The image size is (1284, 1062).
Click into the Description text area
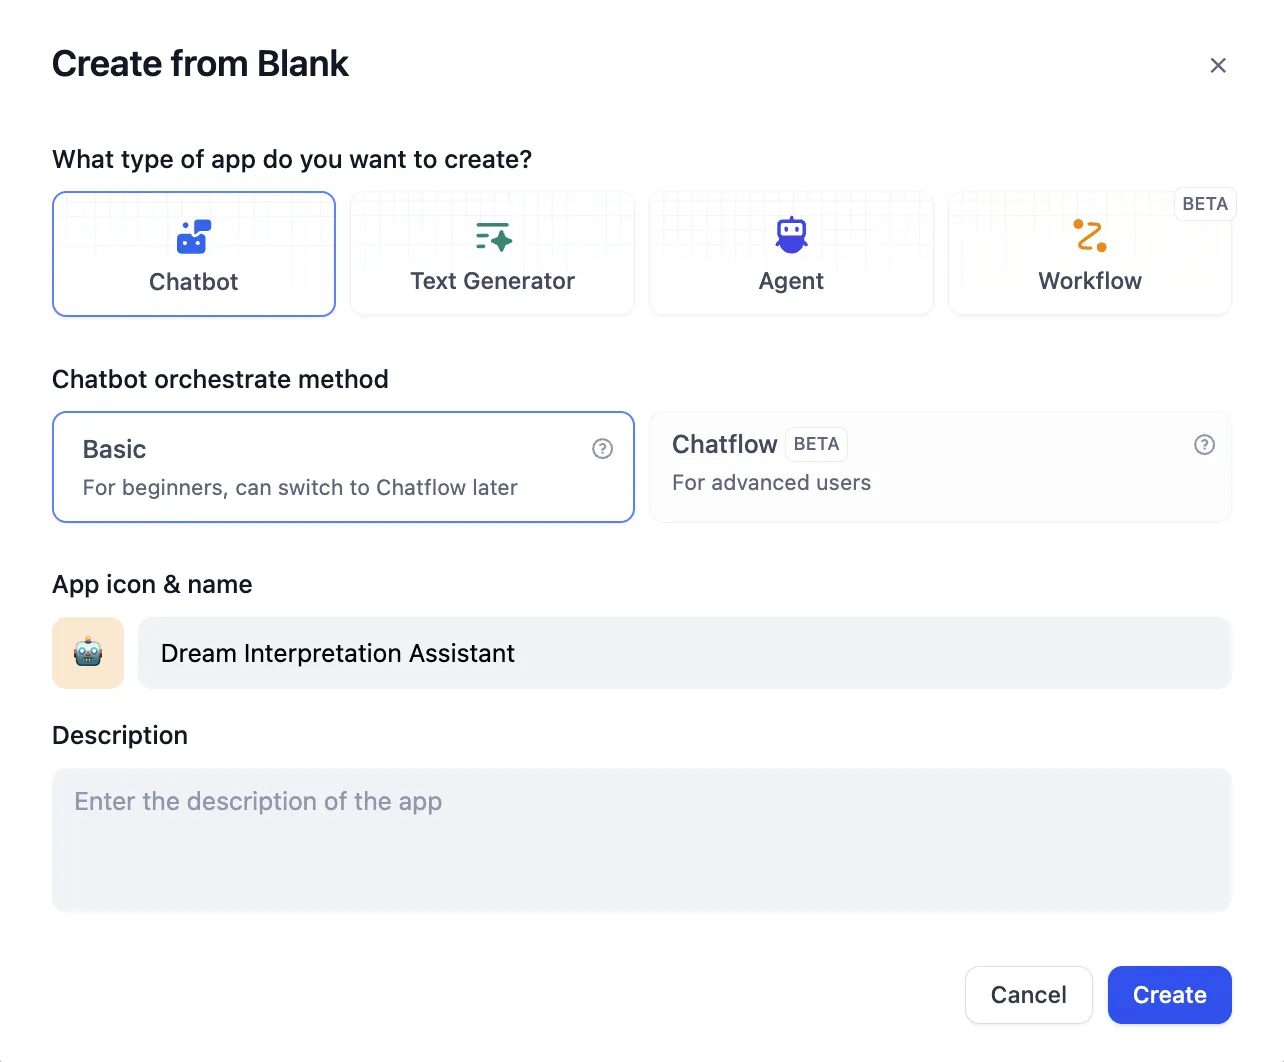641,839
